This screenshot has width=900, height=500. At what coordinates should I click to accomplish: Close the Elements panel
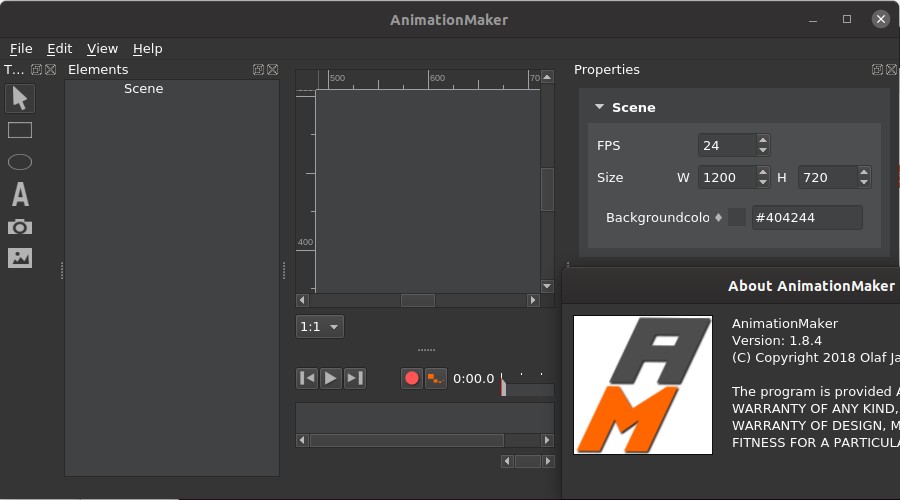(273, 69)
